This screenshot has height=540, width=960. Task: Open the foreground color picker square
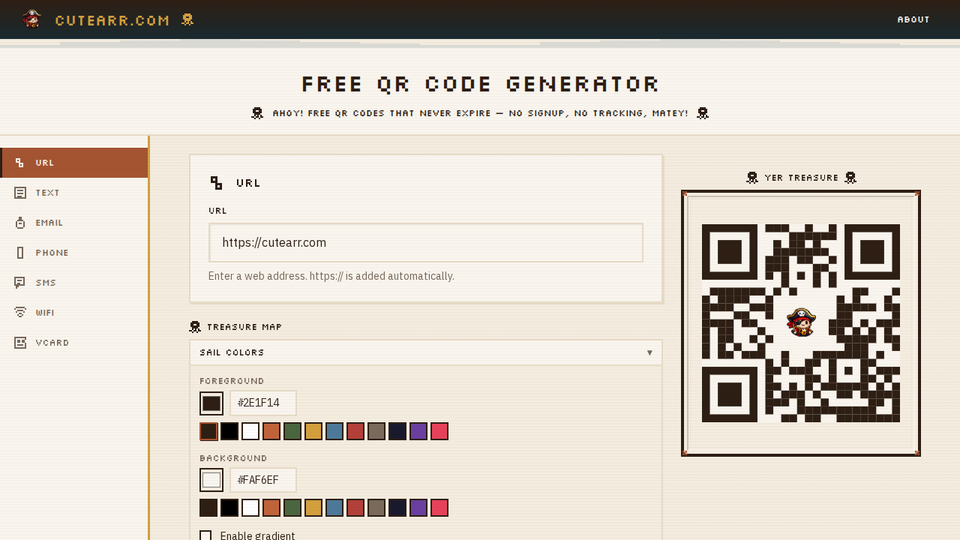[211, 403]
